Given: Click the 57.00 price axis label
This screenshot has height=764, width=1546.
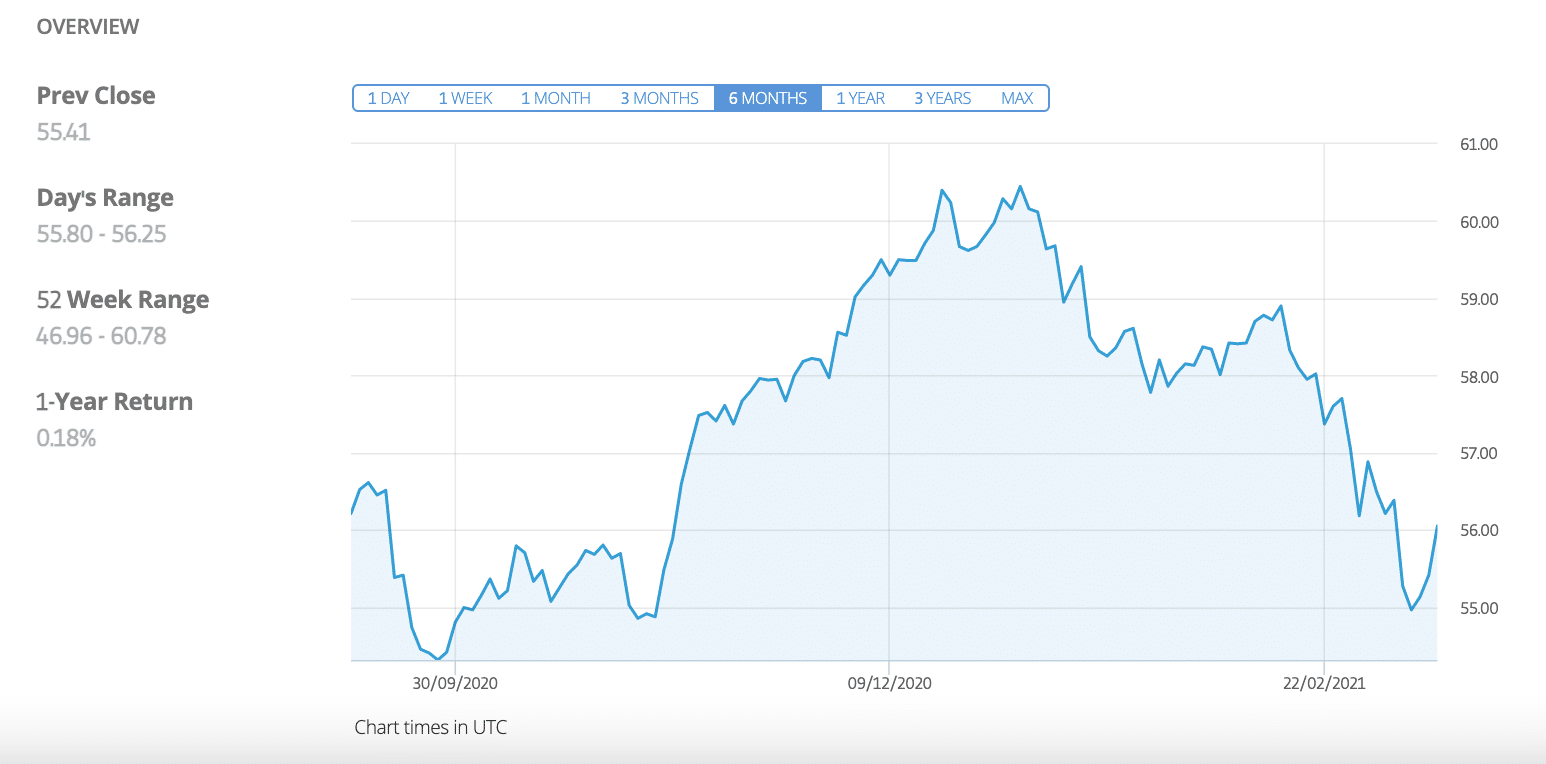Looking at the screenshot, I should point(1479,454).
